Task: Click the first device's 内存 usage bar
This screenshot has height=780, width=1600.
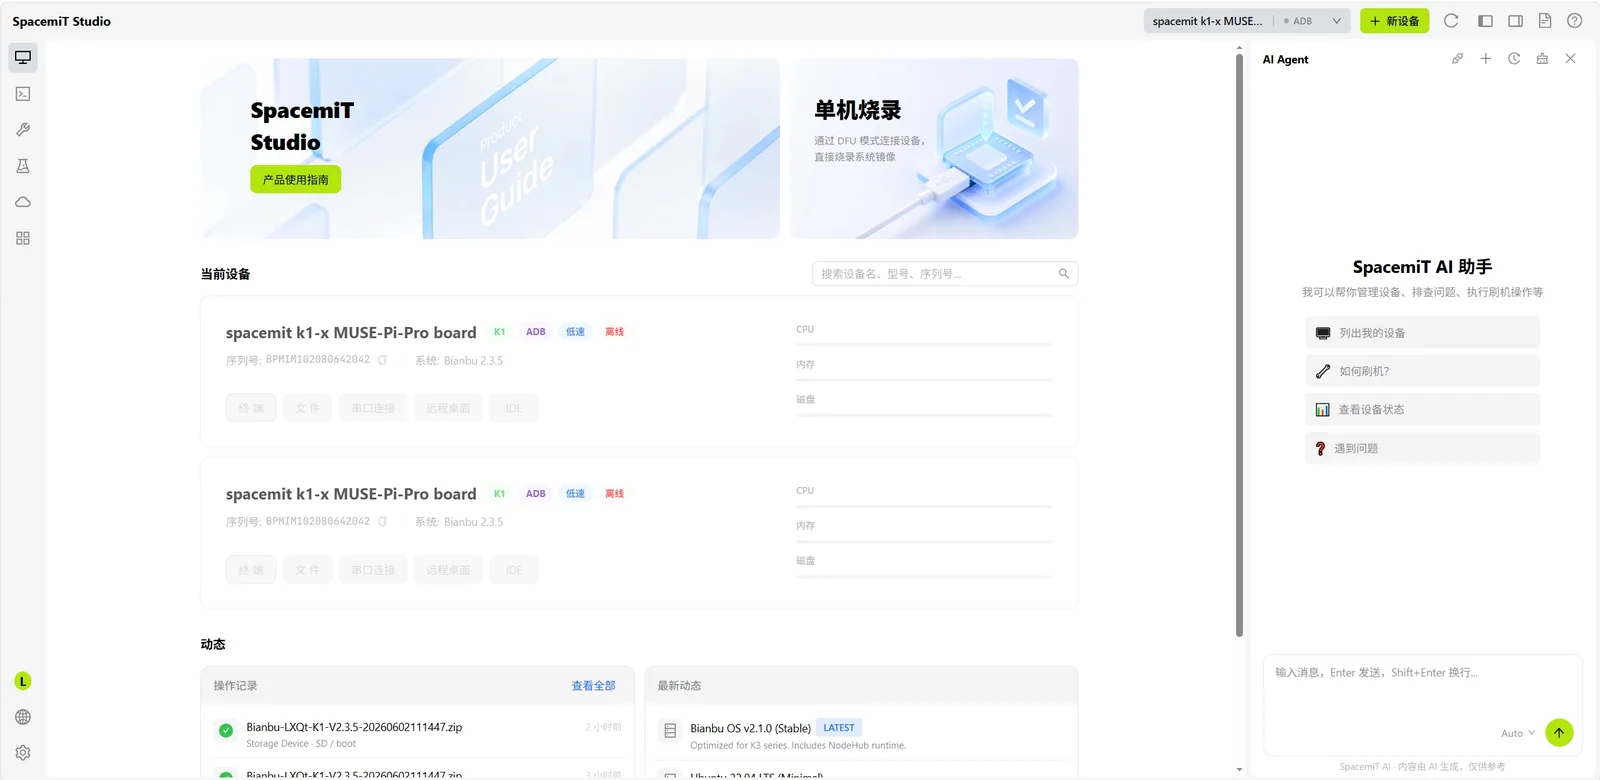Action: click(924, 380)
